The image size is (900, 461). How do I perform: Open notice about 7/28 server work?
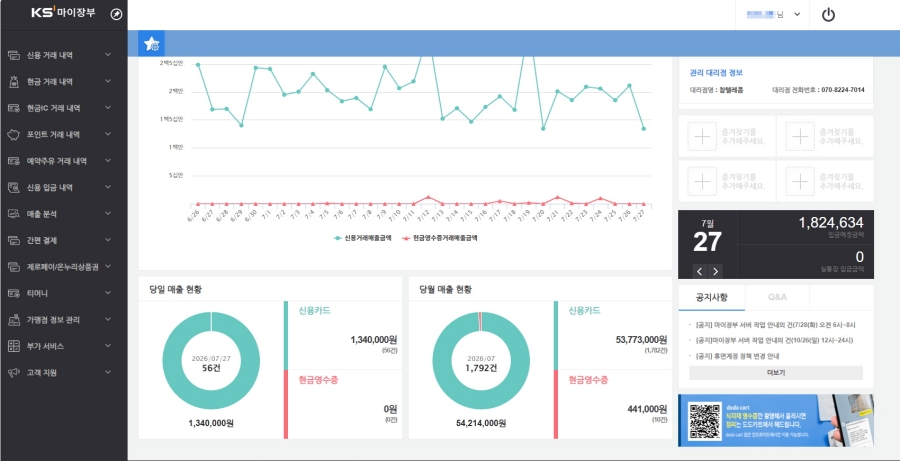point(775,325)
